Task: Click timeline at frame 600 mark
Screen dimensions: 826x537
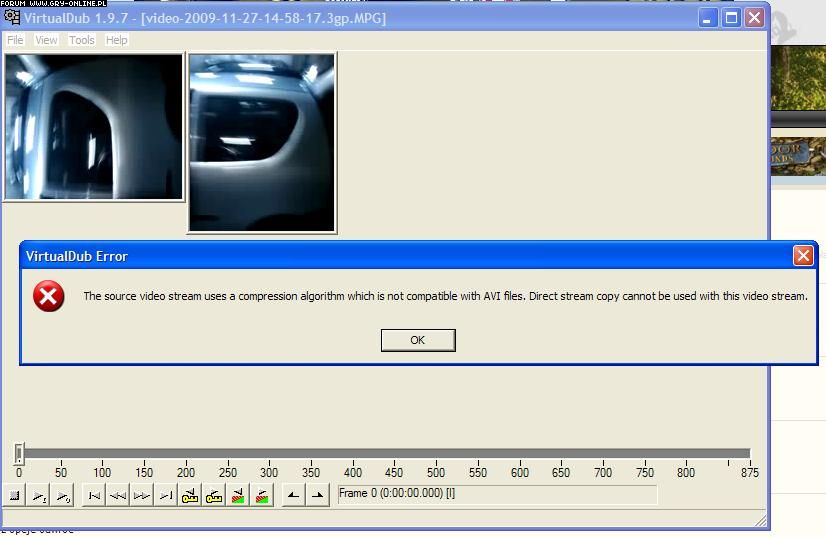Action: click(x=519, y=454)
